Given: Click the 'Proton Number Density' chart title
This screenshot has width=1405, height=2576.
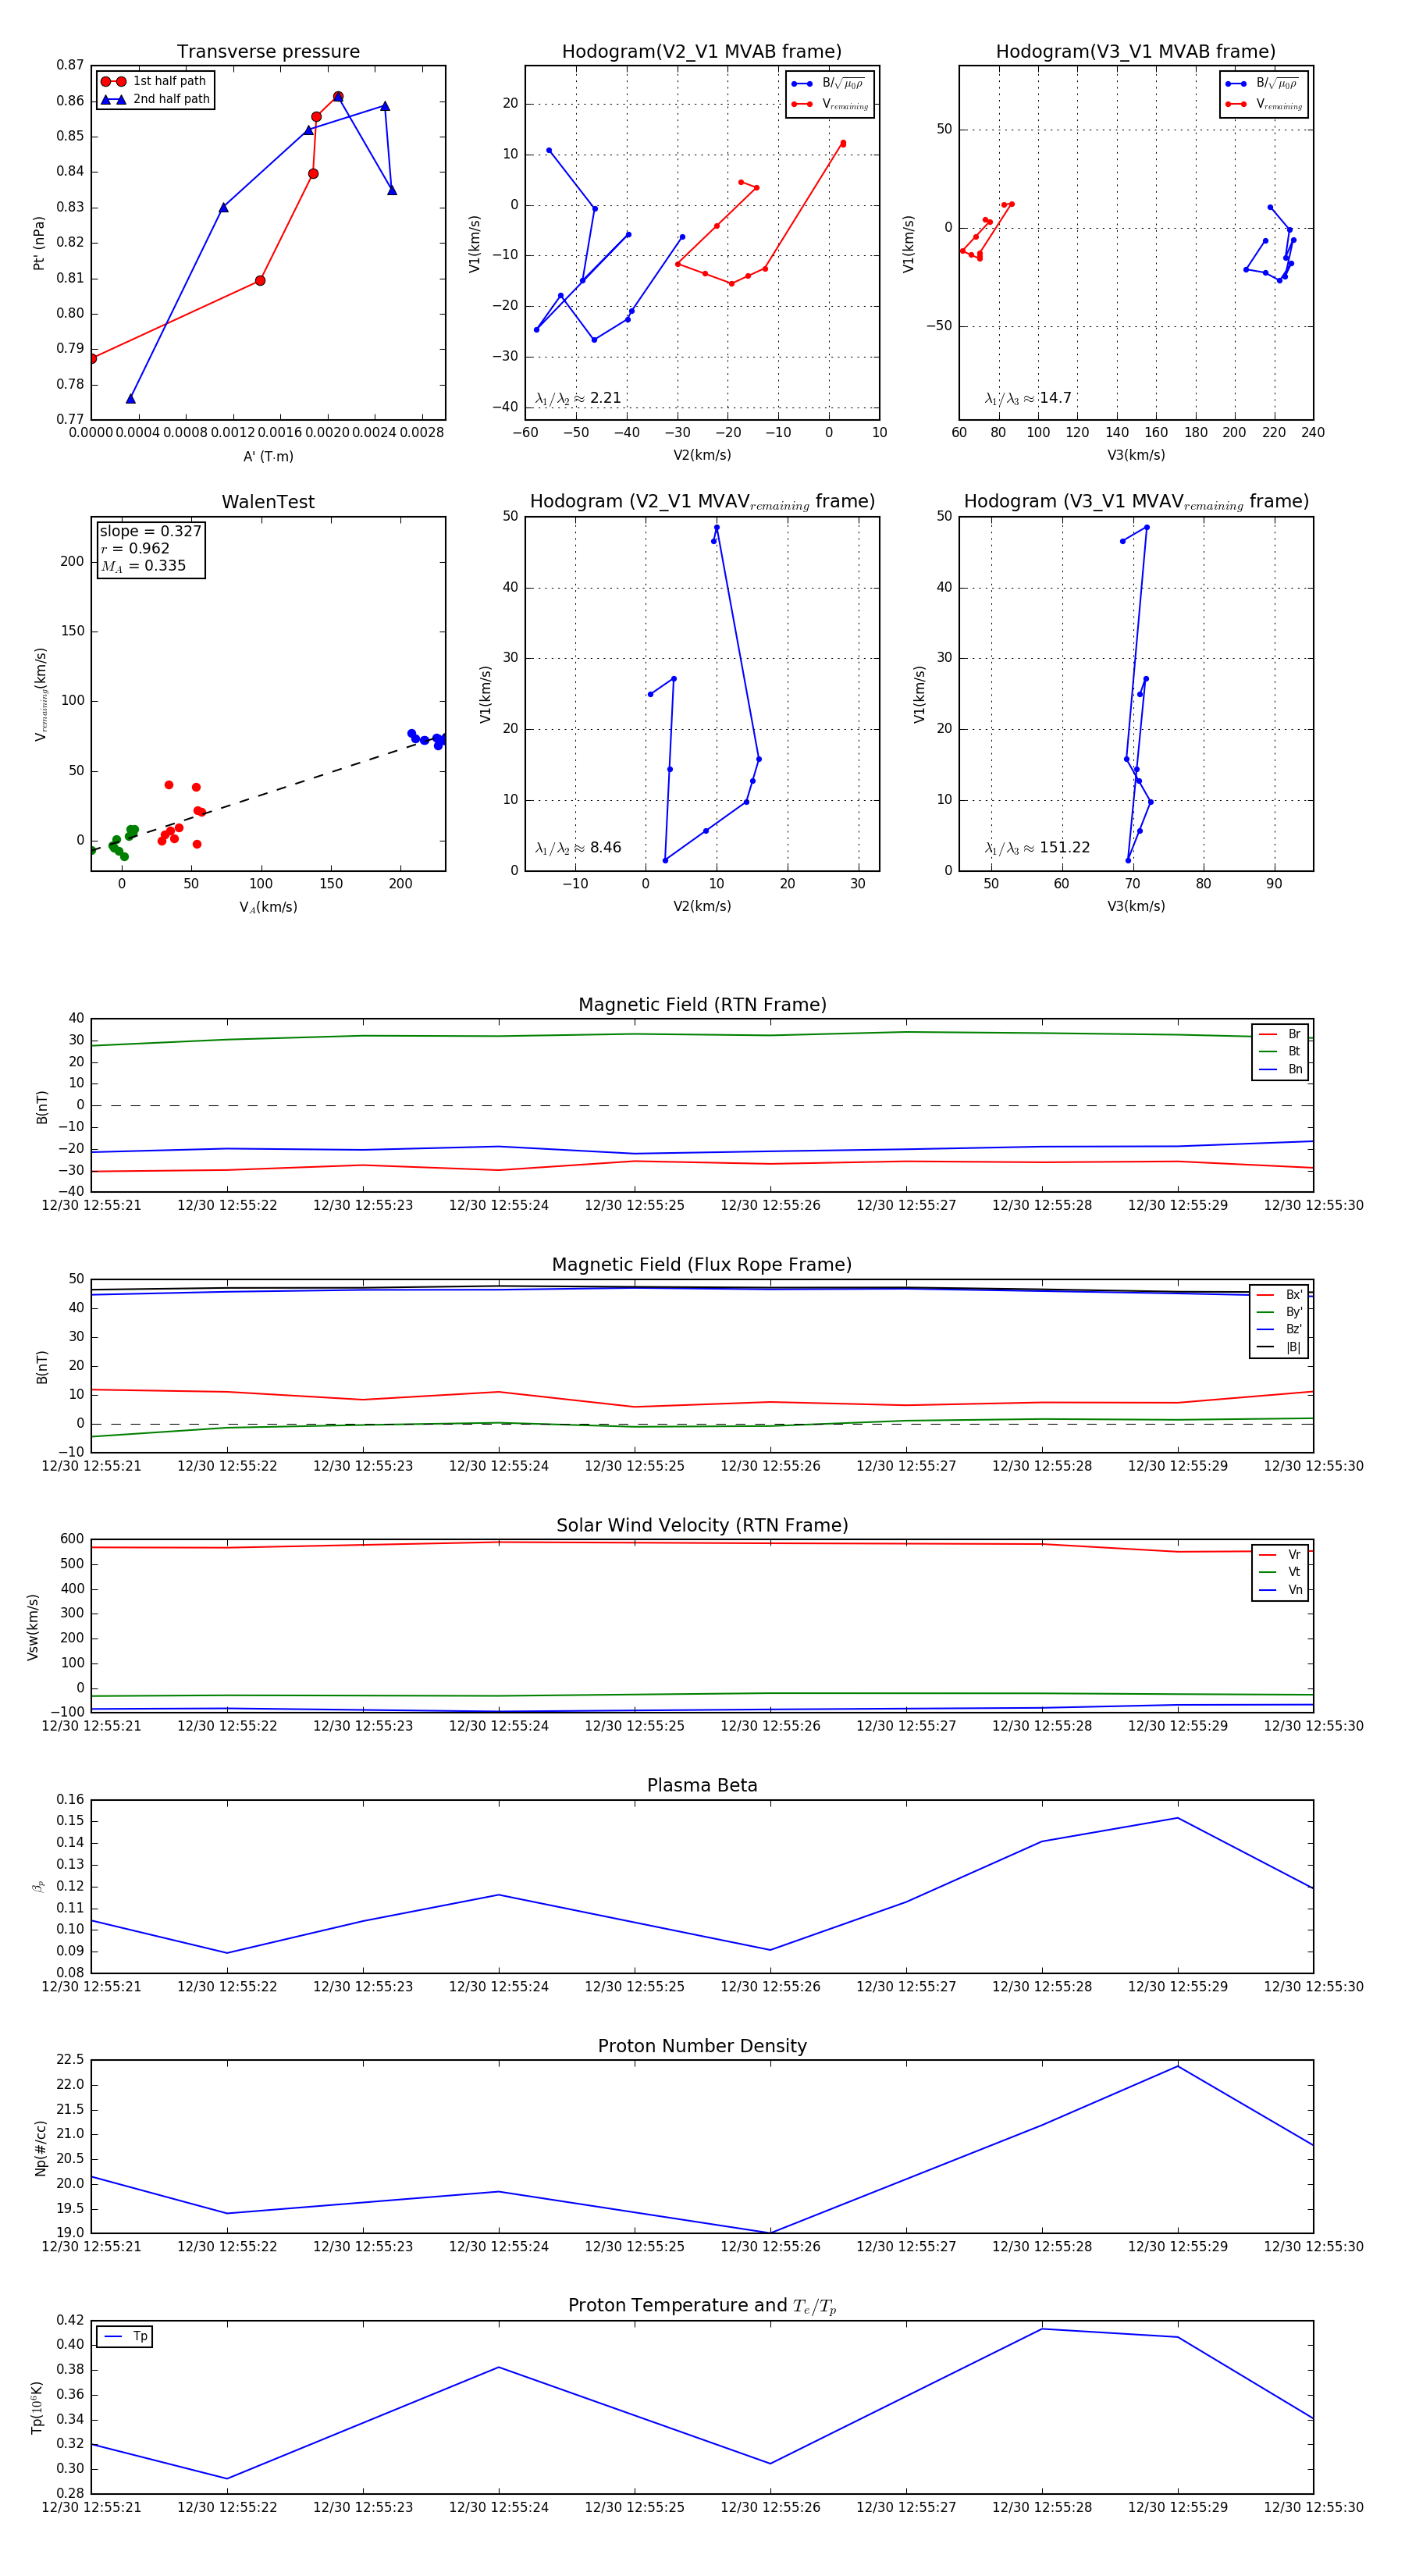Looking at the screenshot, I should [702, 2046].
